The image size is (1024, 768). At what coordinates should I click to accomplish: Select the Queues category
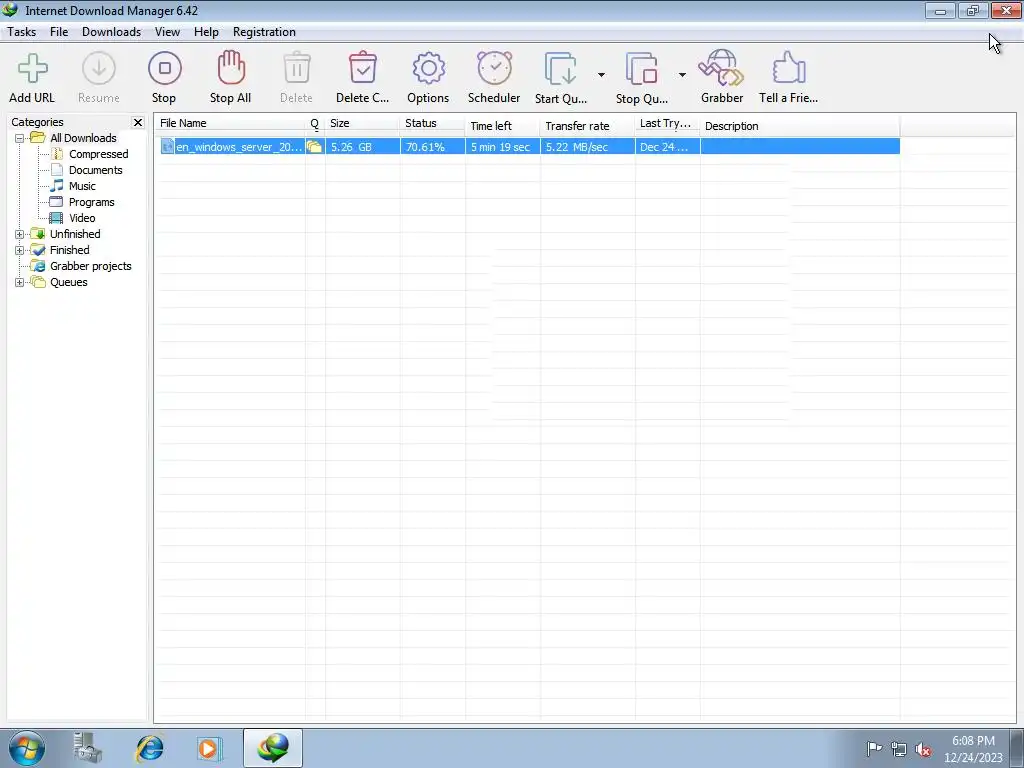pos(69,282)
